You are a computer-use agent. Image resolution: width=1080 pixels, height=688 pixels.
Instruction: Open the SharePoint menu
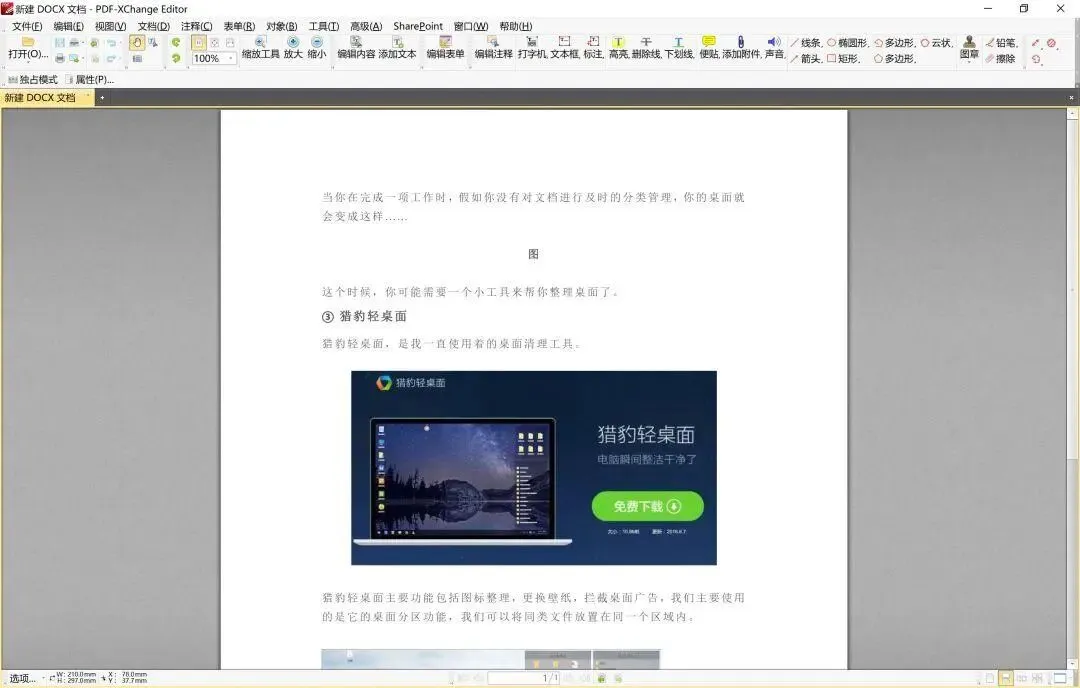[418, 26]
